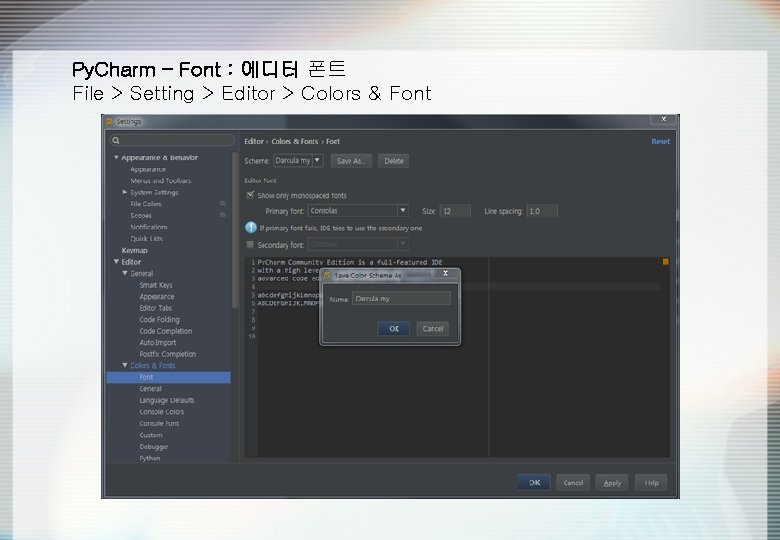Screen dimensions: 780x540
Task: Select Appearance under Appearance & Behavior
Action: [148, 169]
